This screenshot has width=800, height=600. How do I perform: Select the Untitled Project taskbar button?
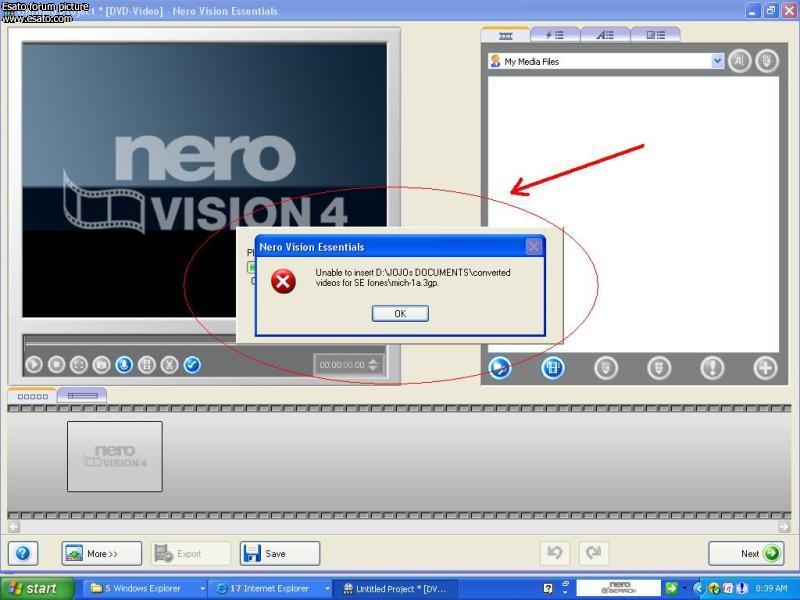(x=395, y=589)
